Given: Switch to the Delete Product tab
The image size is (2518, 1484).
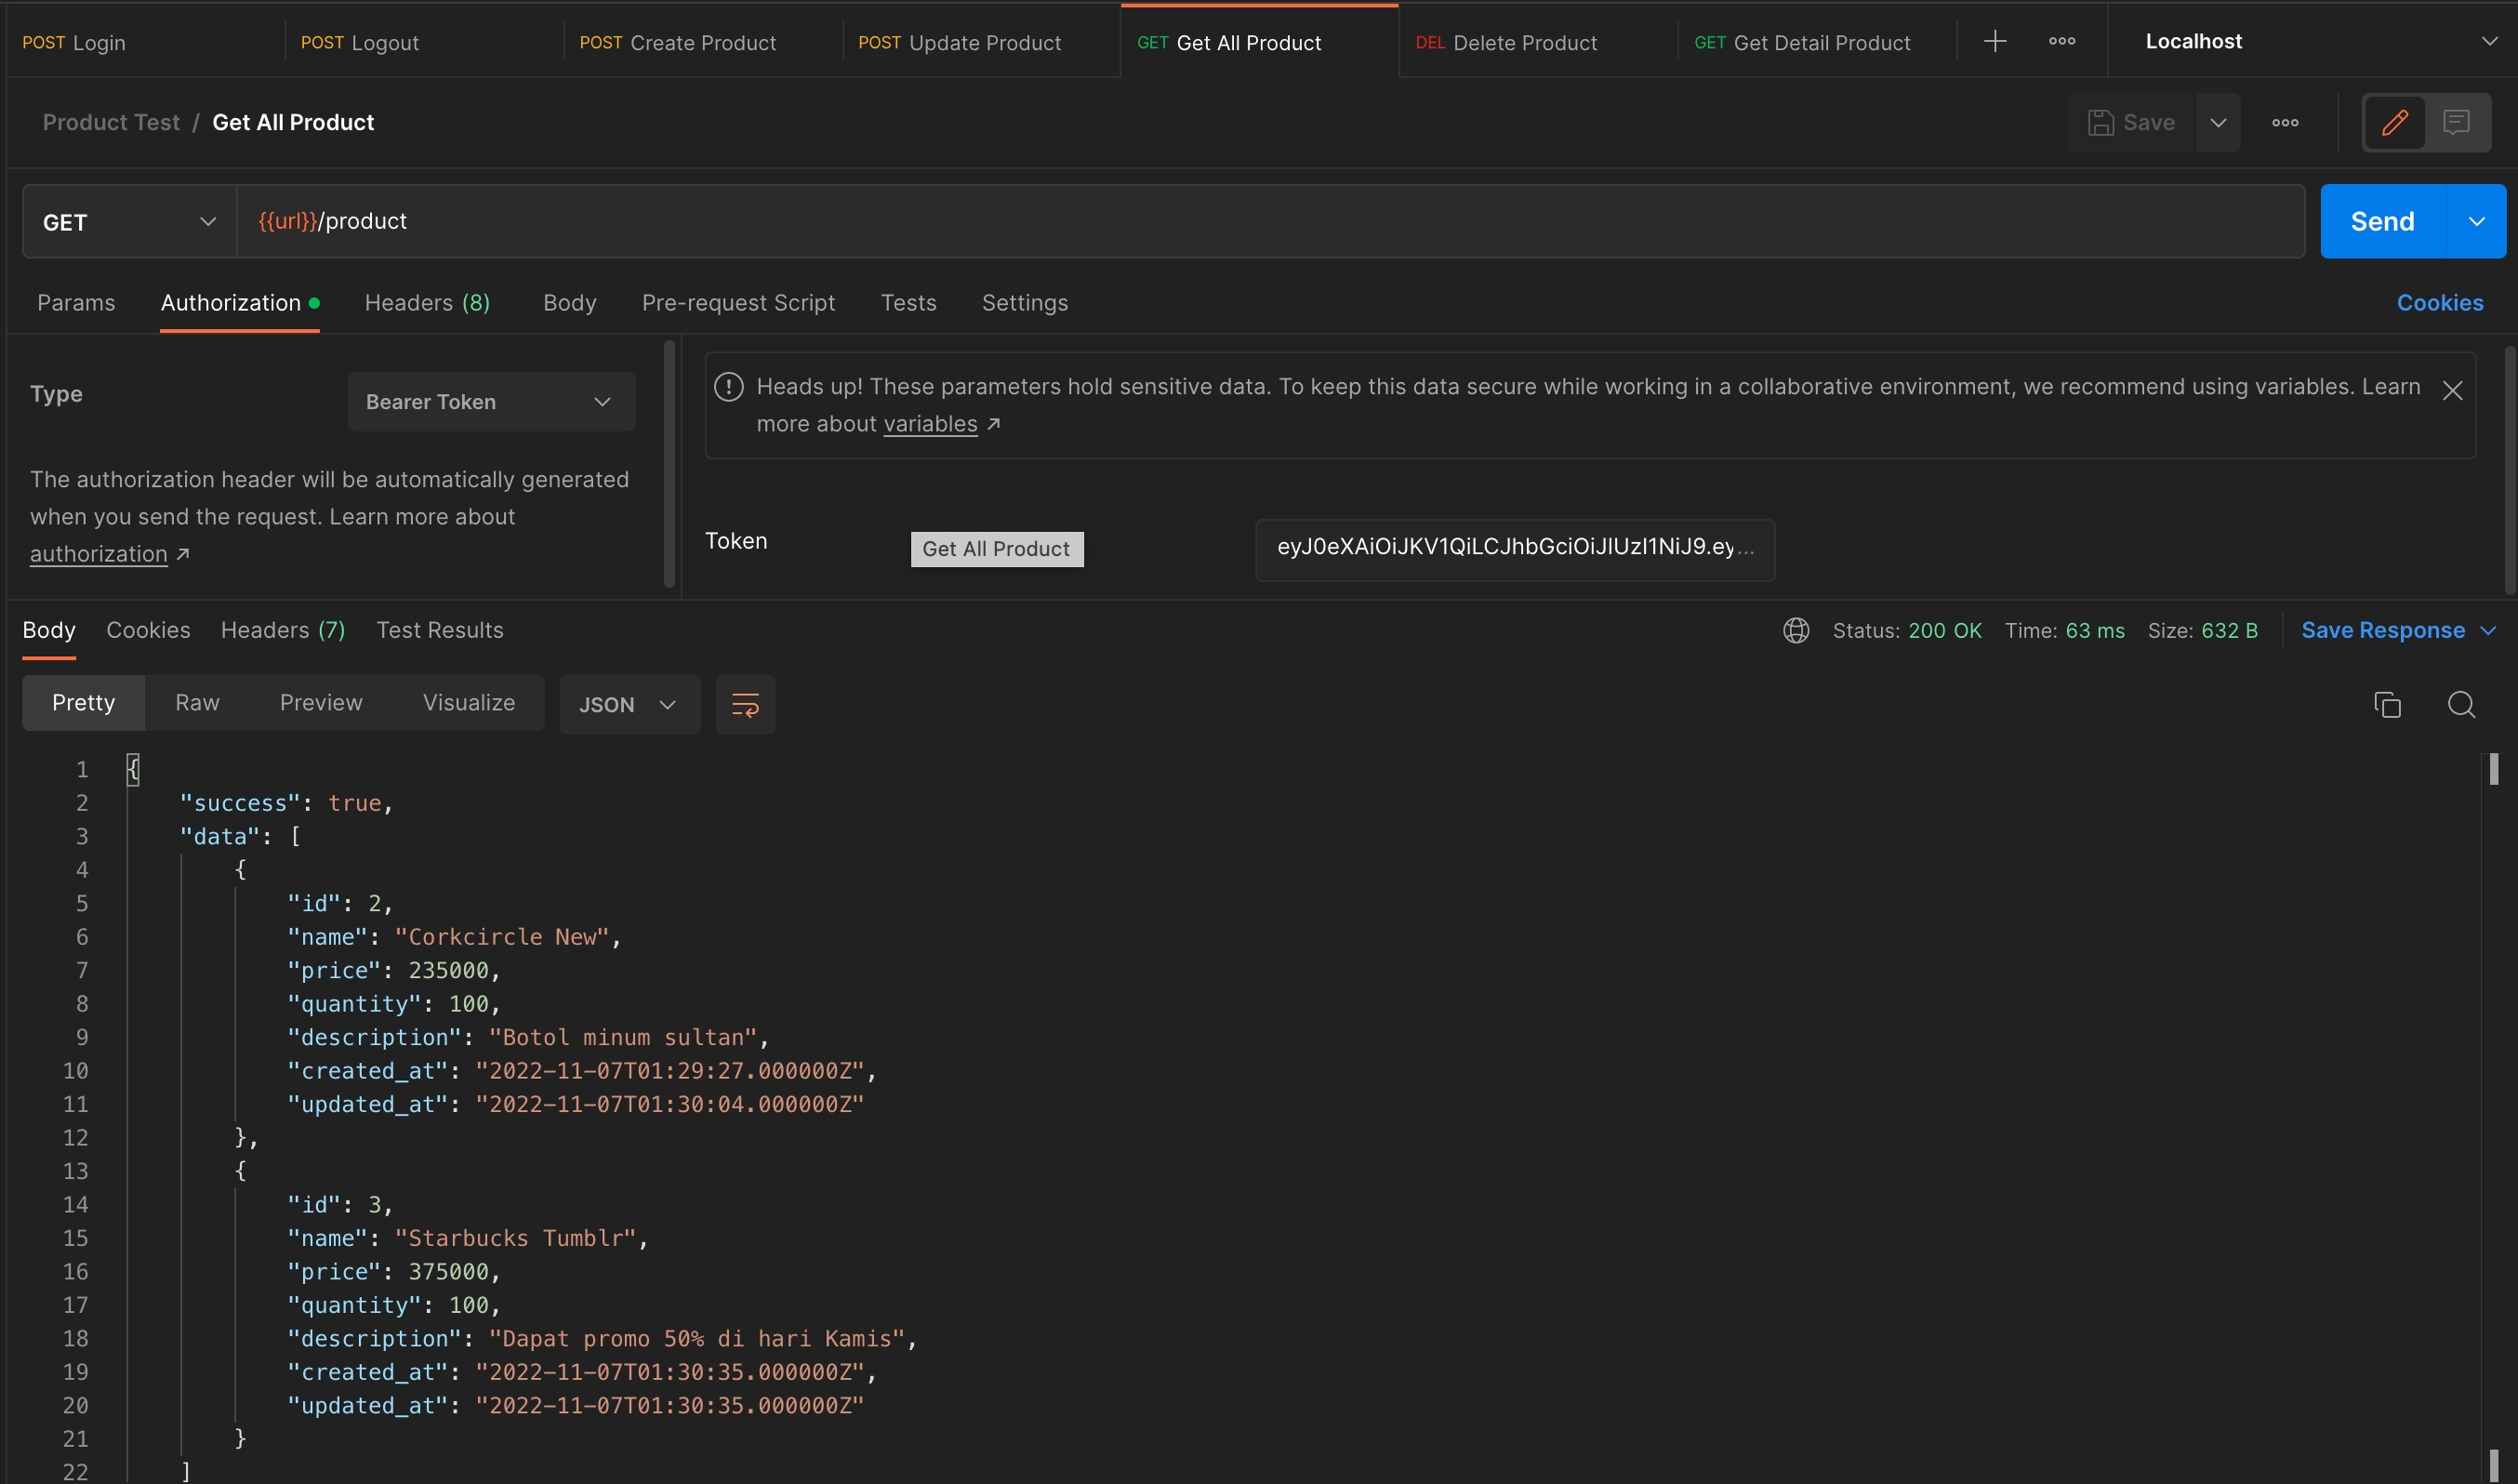Looking at the screenshot, I should pos(1523,43).
